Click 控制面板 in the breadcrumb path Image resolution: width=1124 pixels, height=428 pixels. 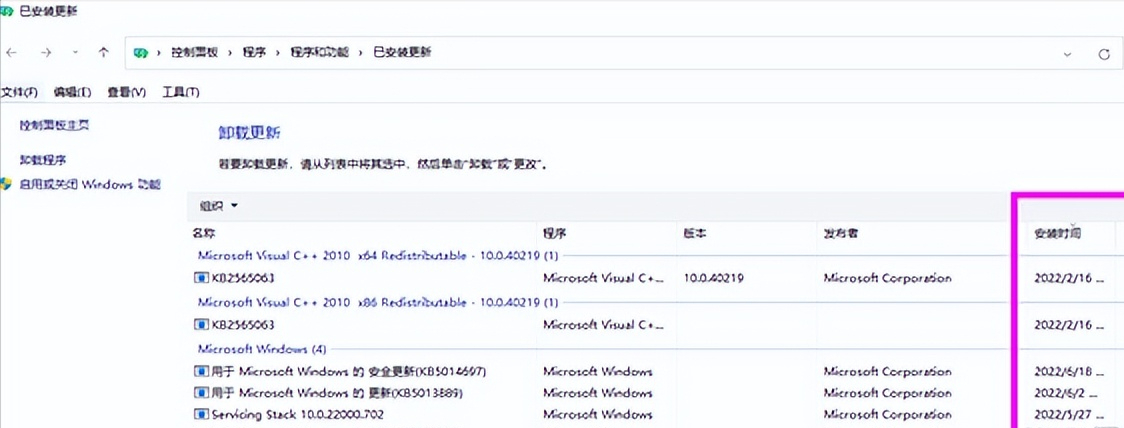194,52
